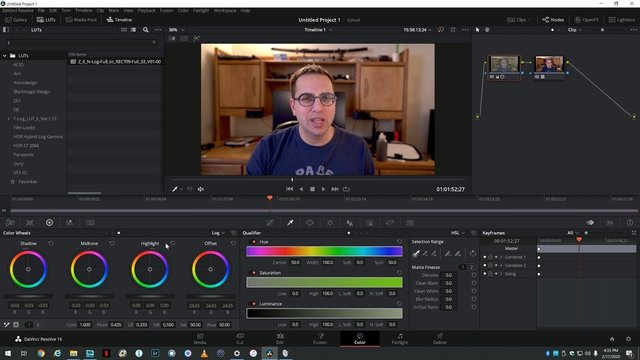The image size is (640, 360).
Task: Open the OpenFX panel button
Action: pyautogui.click(x=587, y=20)
